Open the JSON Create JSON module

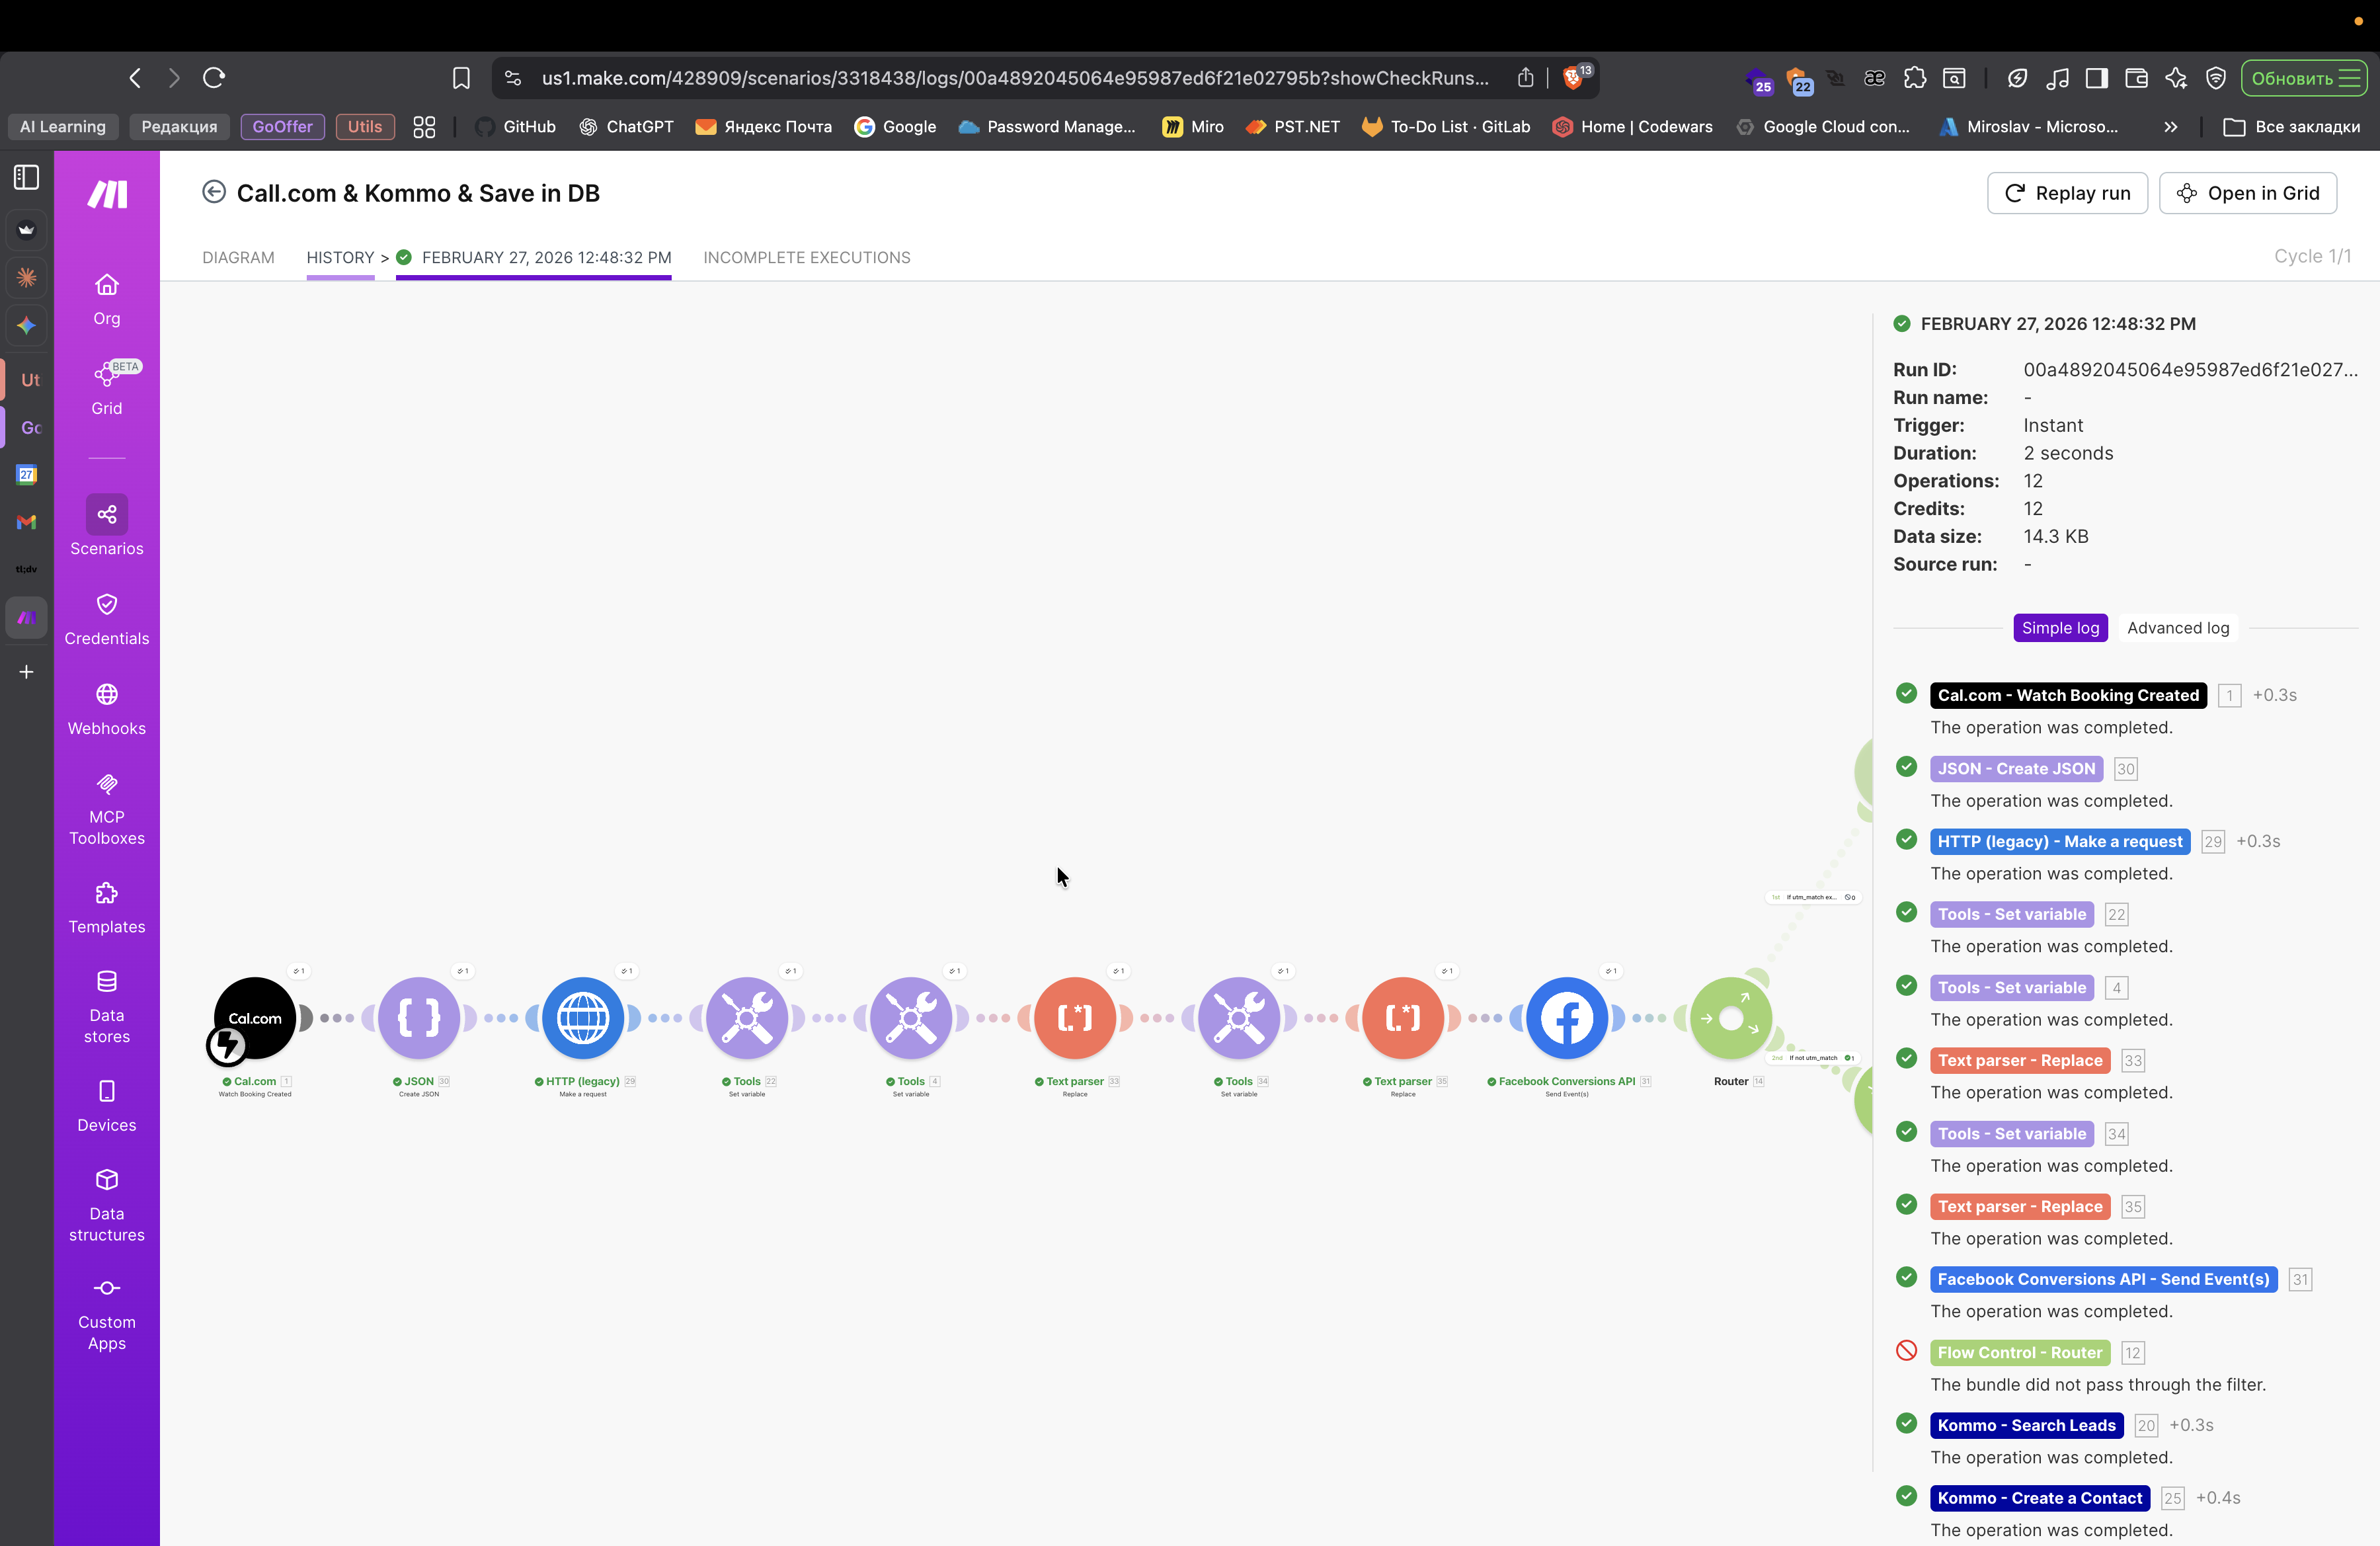coord(419,1018)
